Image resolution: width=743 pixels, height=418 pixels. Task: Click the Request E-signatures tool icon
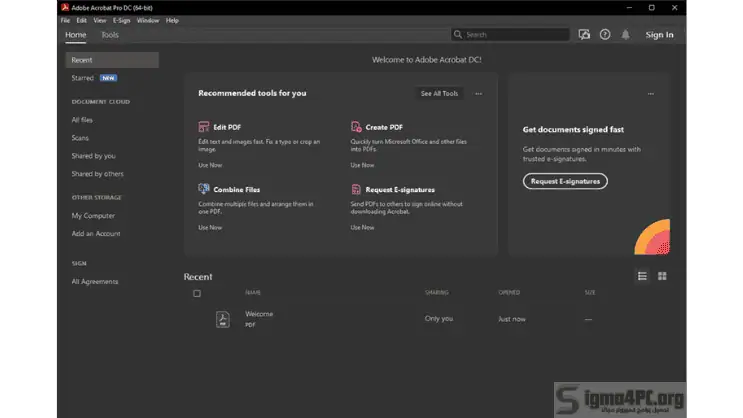click(x=356, y=189)
